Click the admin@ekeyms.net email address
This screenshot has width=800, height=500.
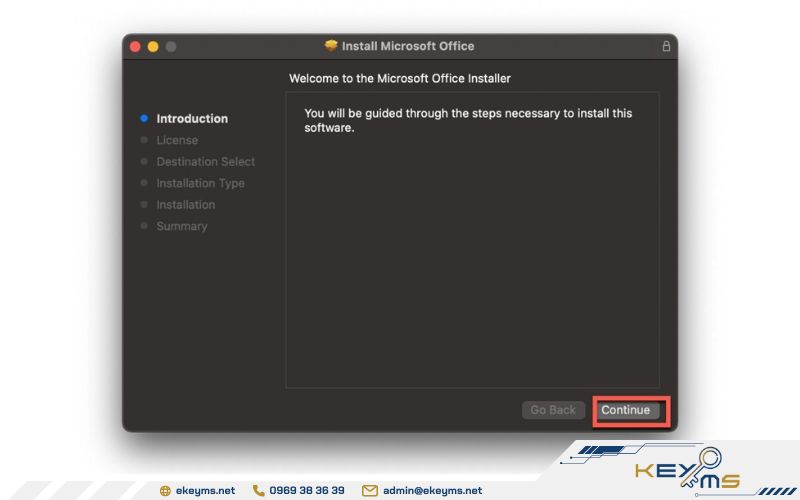433,490
